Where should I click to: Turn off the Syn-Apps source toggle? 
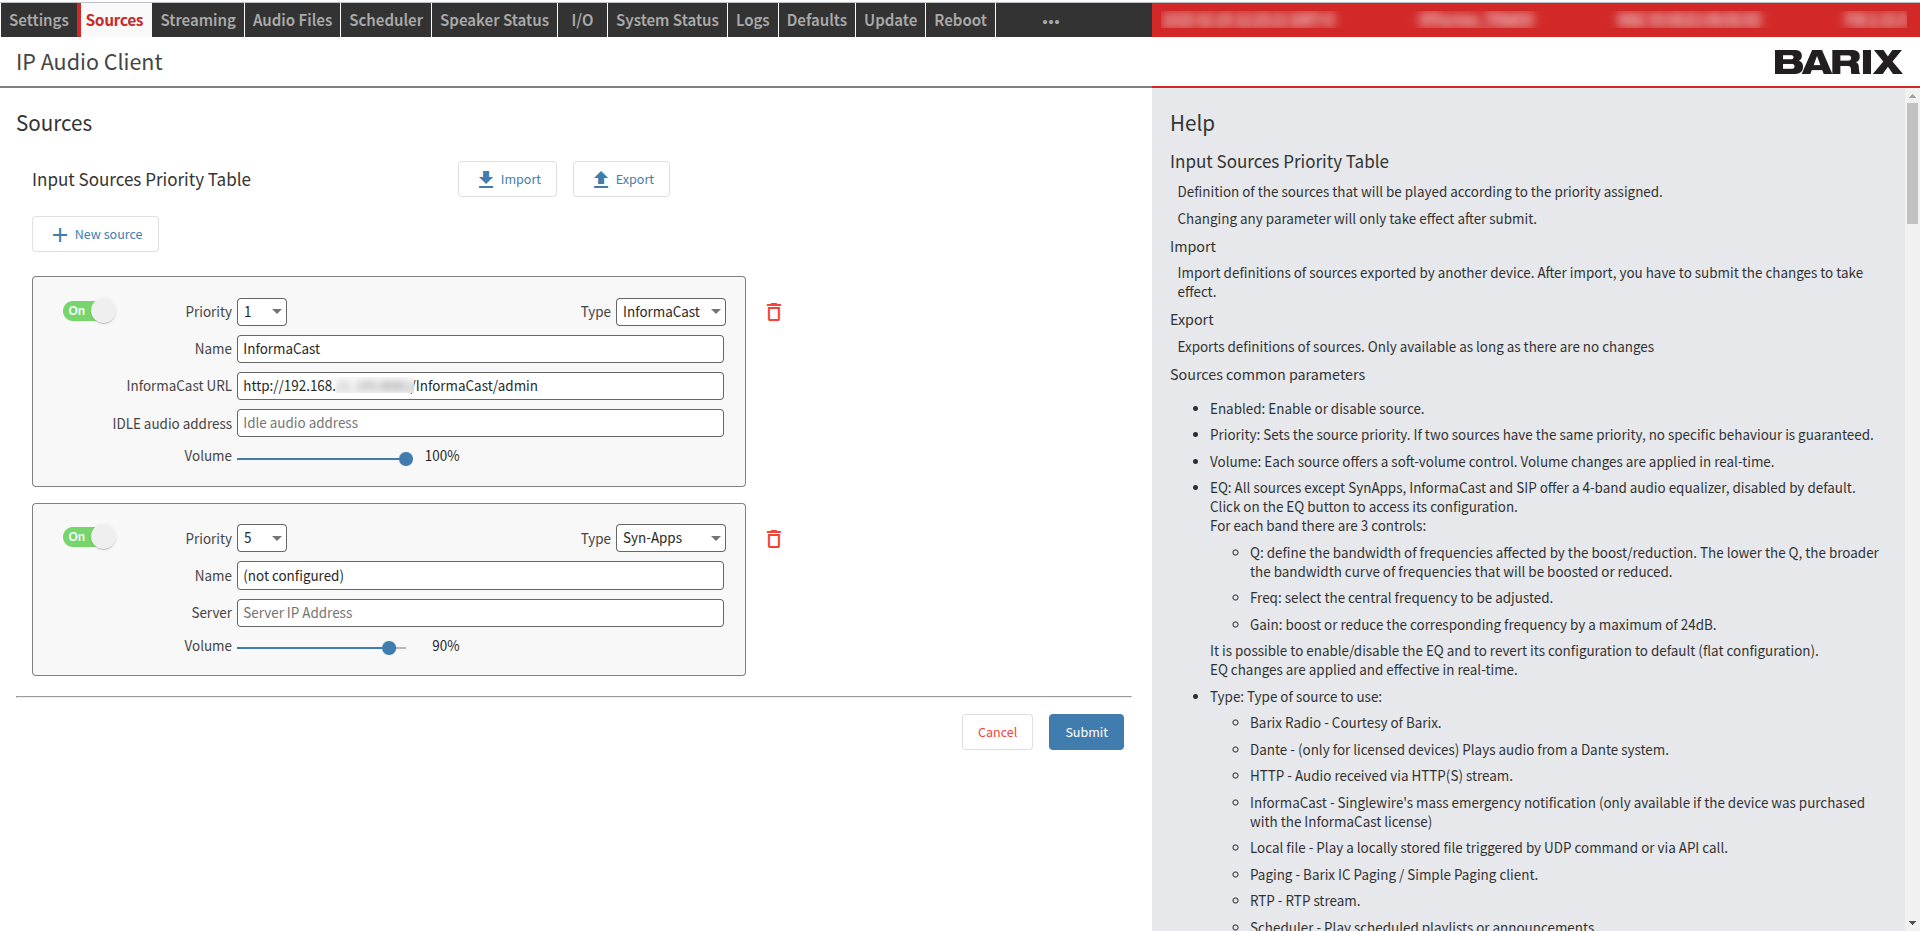point(90,537)
